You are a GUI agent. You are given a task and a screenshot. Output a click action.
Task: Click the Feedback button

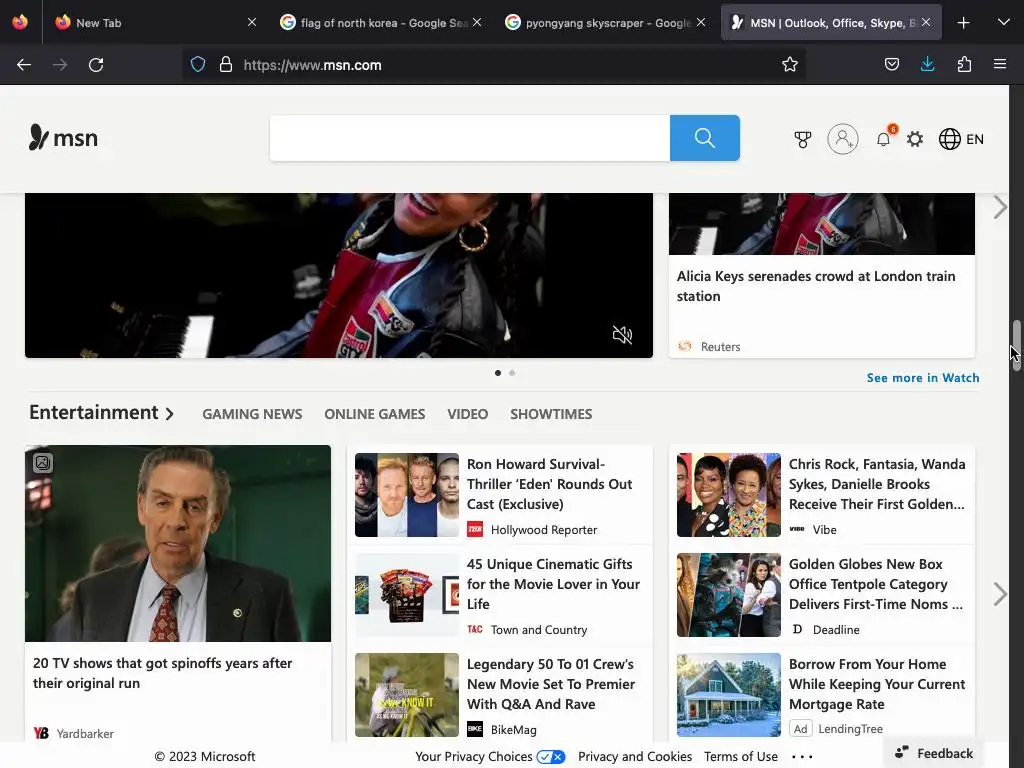(x=933, y=753)
